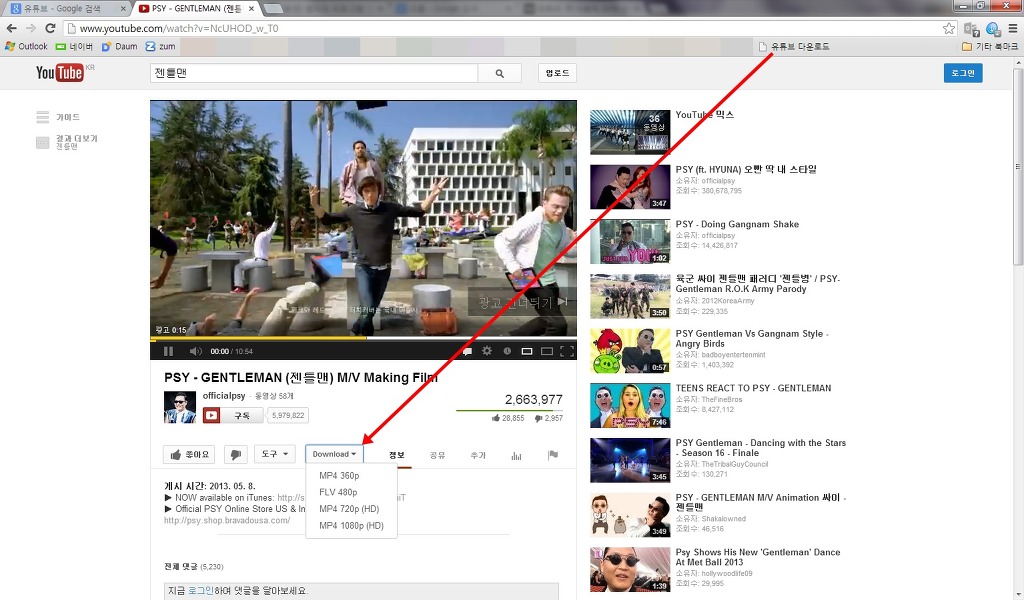Screen dimensions: 1024x600
Task: Bookmark this page with the star icon
Action: (x=949, y=28)
